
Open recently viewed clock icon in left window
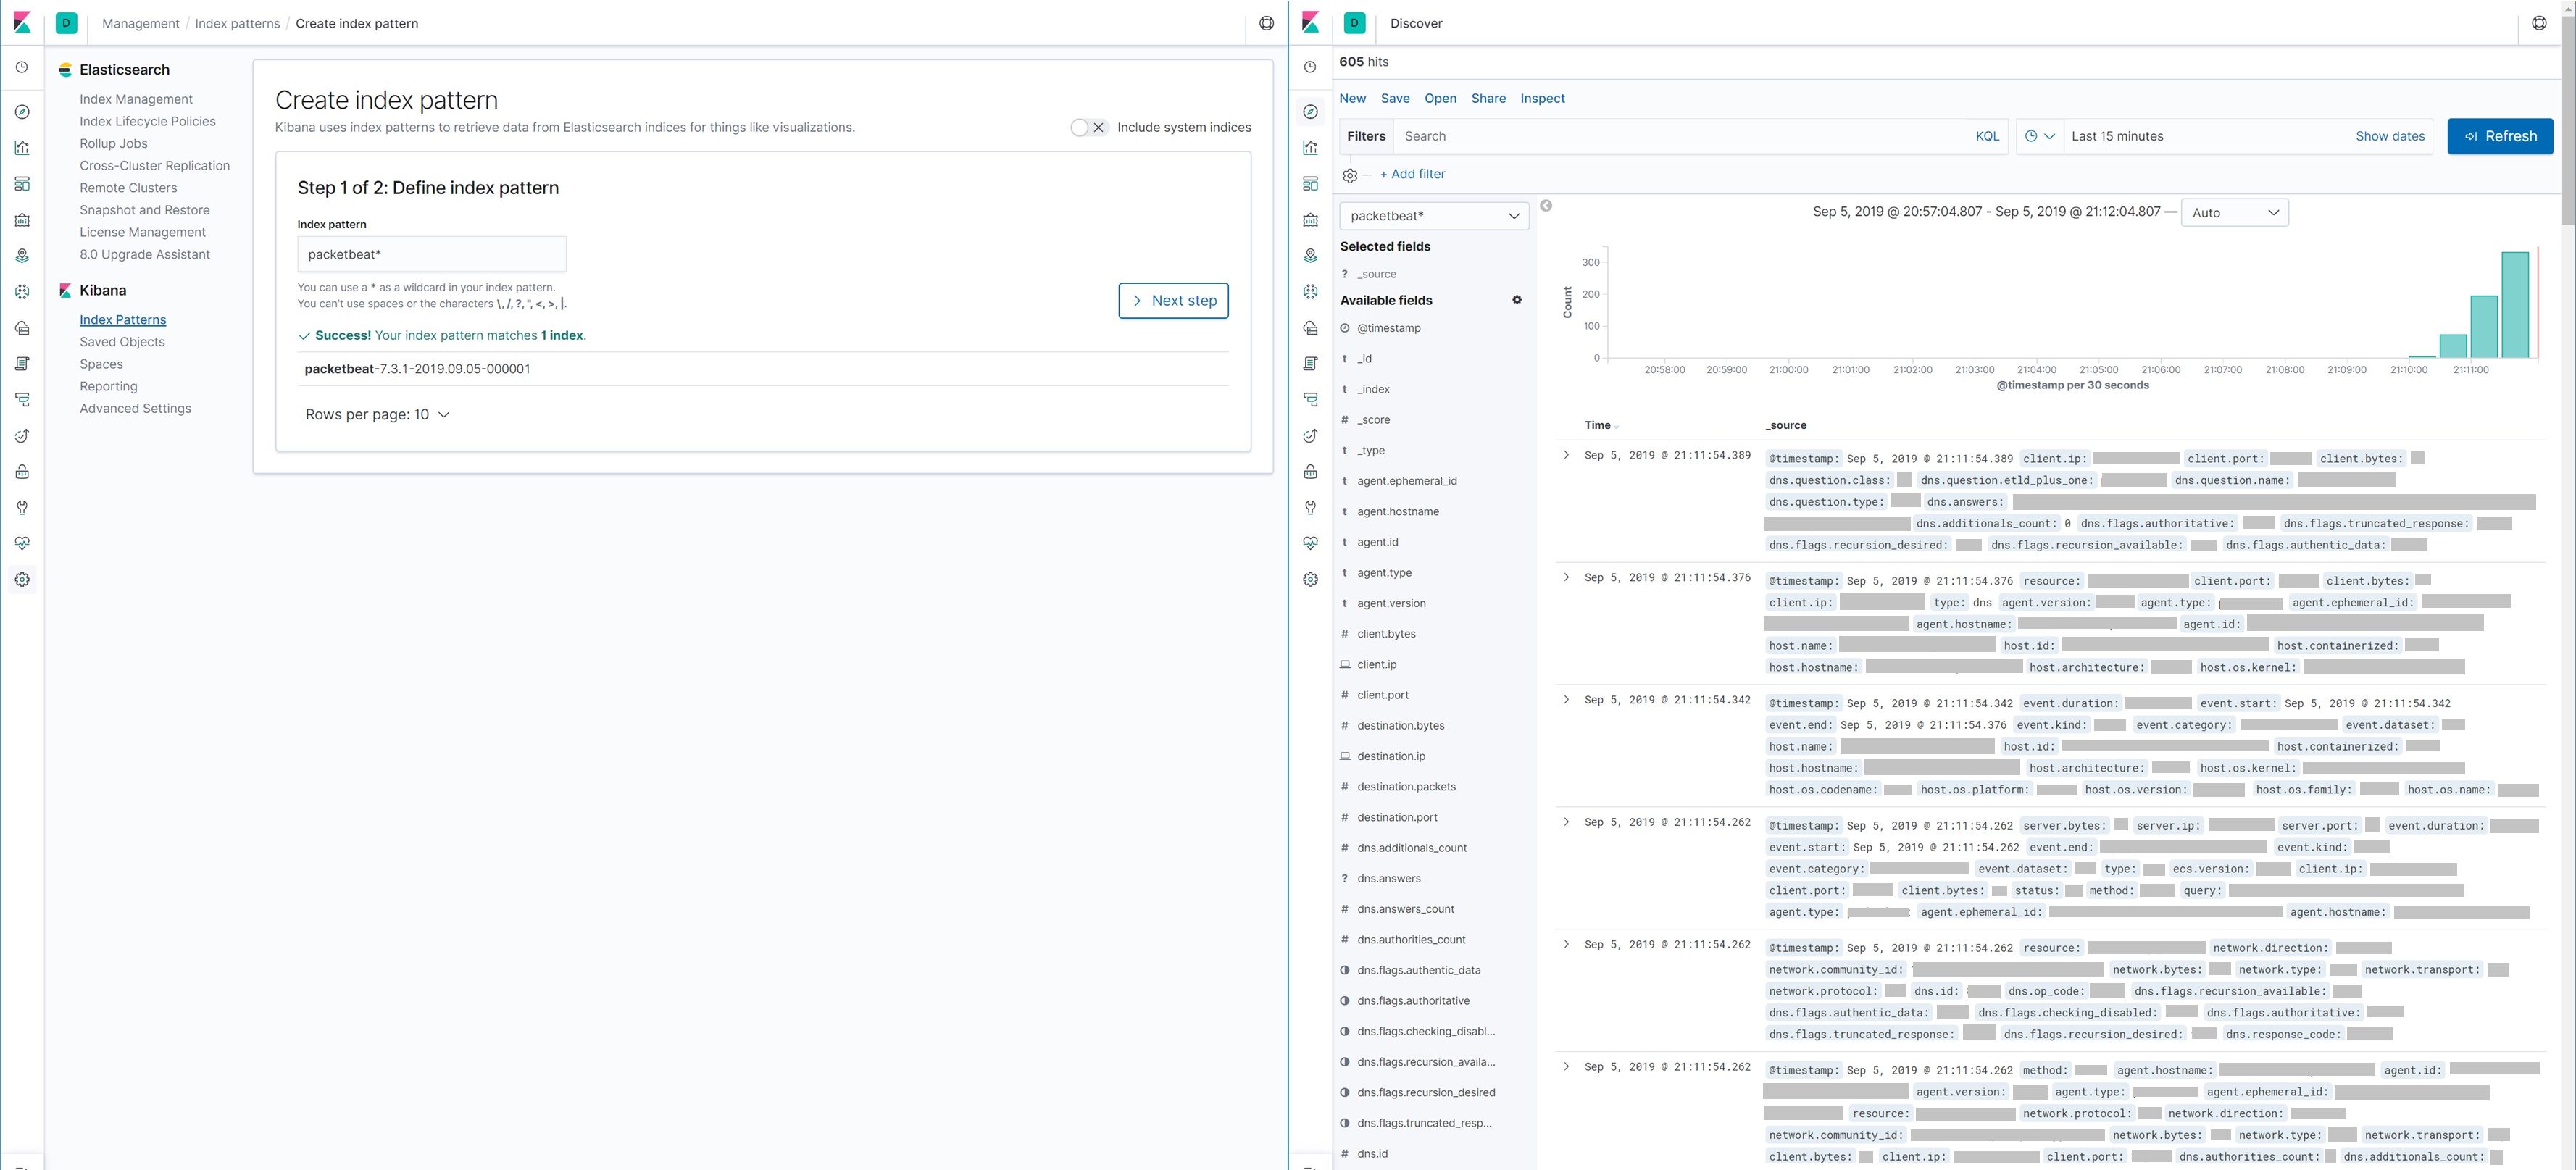coord(22,67)
